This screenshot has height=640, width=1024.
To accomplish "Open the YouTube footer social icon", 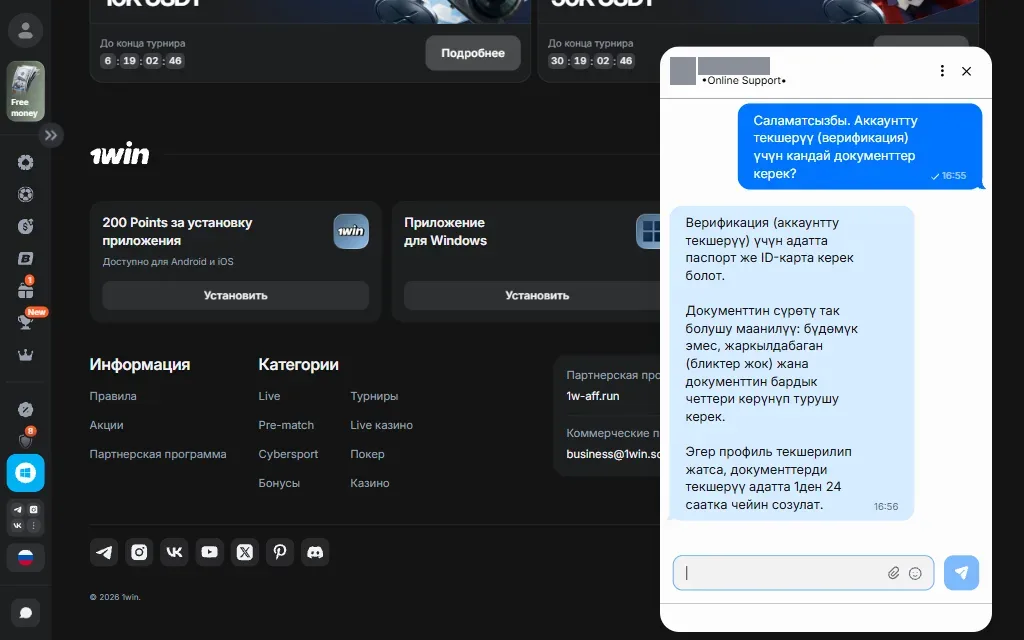I will [x=210, y=552].
